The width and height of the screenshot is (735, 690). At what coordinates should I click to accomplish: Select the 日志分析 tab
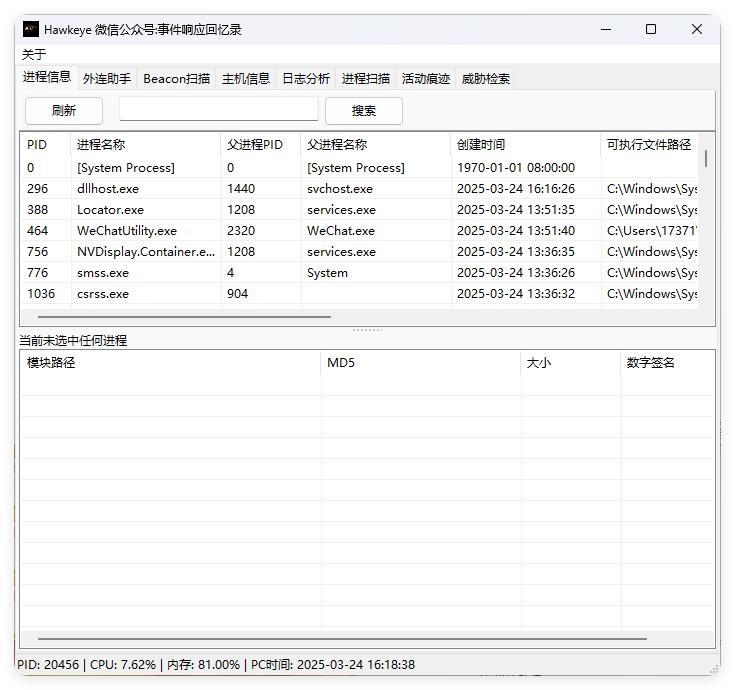(306, 79)
